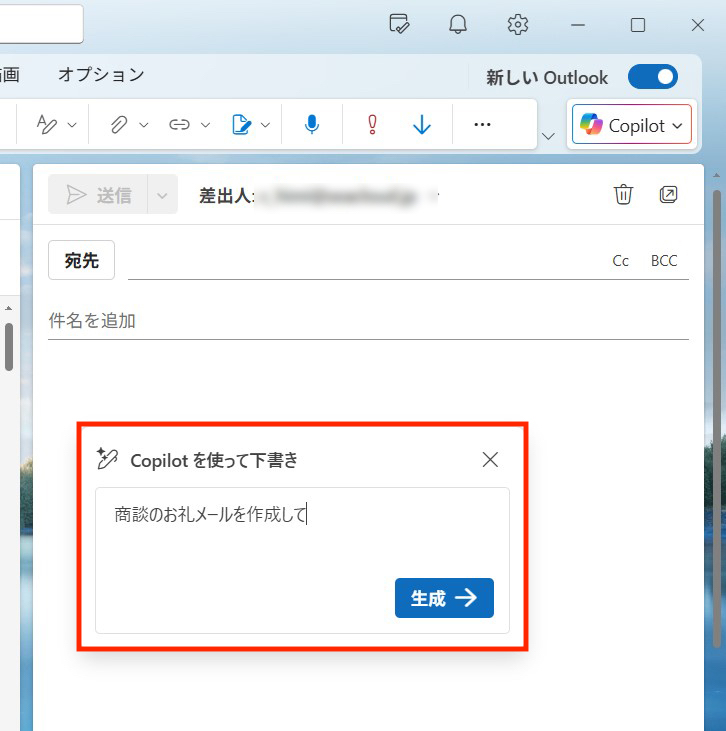Expand the text styles dropdown arrow
726x731 pixels.
pyautogui.click(x=72, y=125)
